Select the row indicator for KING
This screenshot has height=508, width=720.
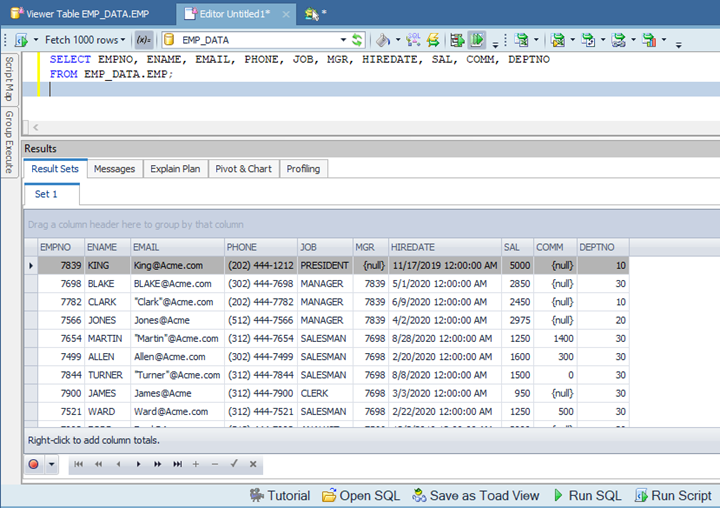[31, 265]
